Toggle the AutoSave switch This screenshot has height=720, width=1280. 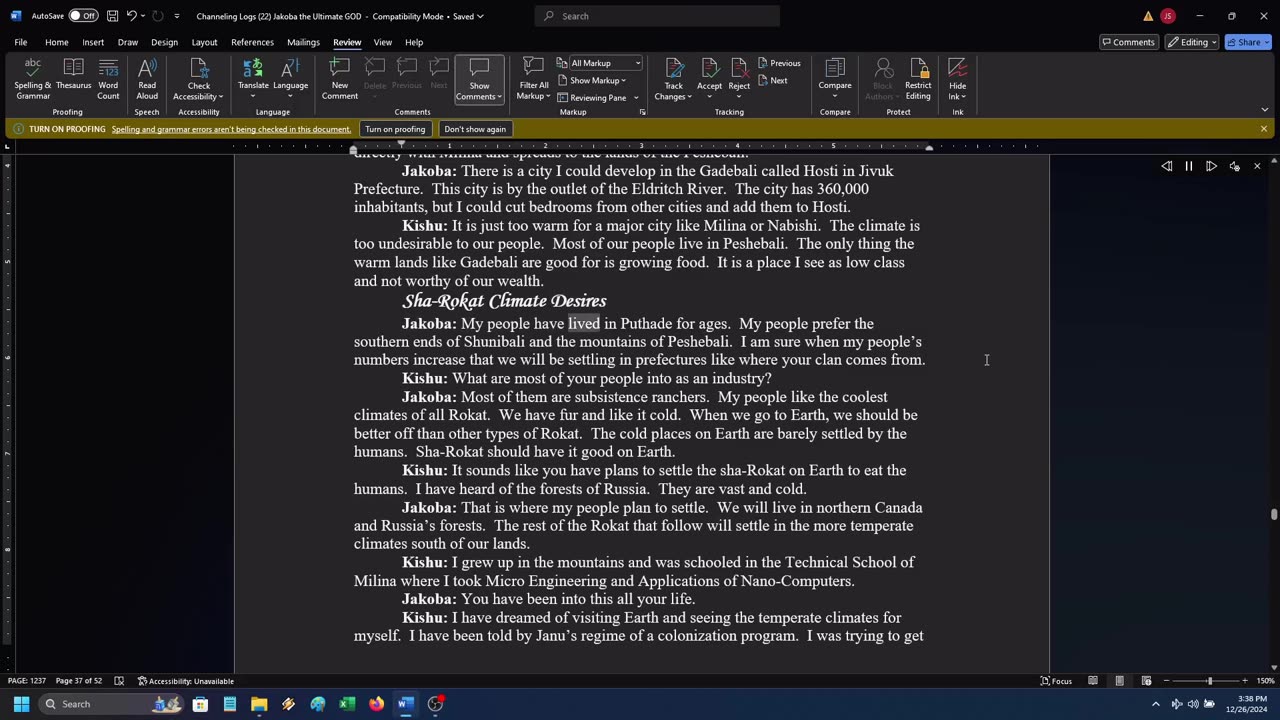82,16
